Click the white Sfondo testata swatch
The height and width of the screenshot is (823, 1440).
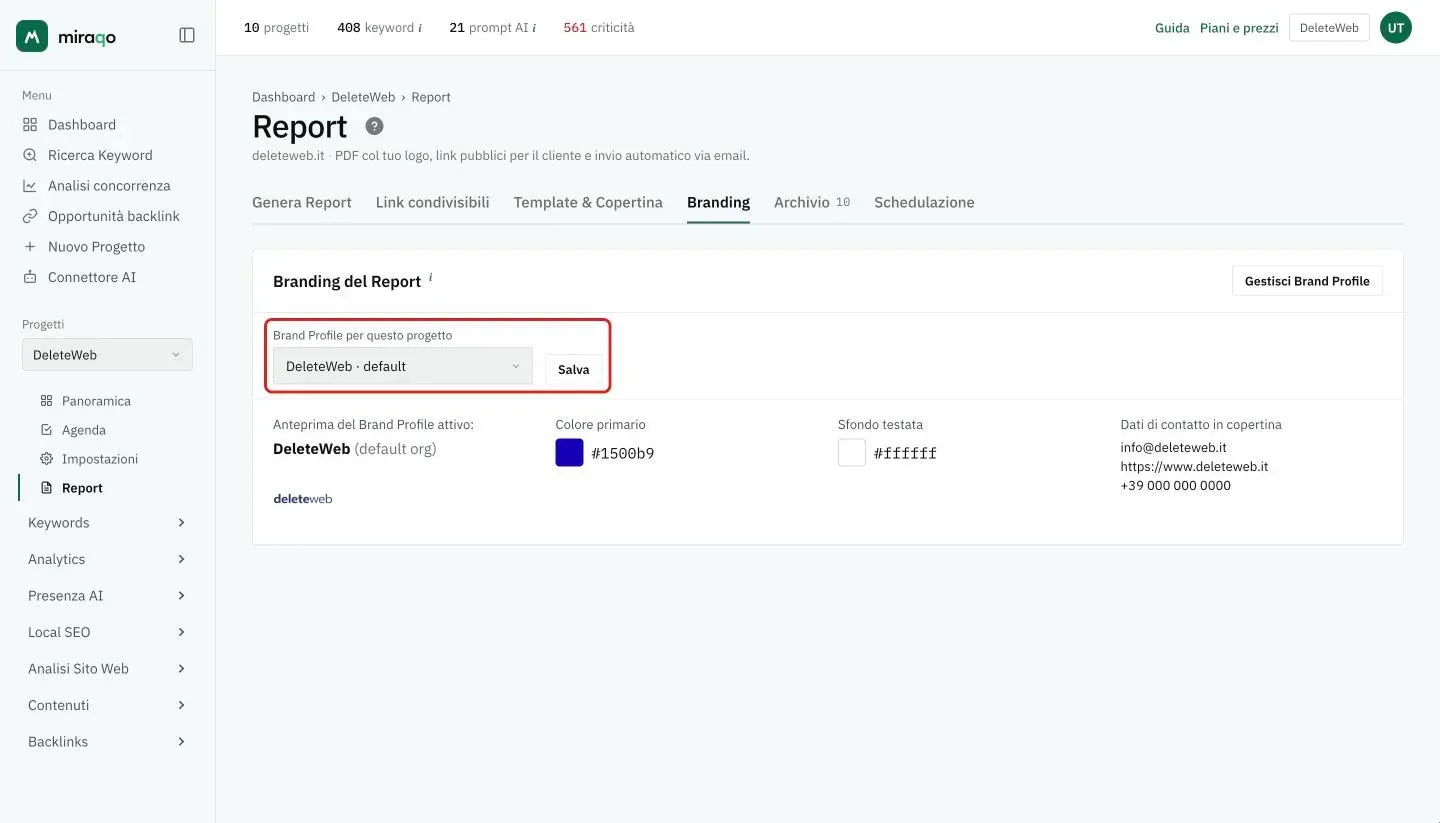tap(852, 453)
